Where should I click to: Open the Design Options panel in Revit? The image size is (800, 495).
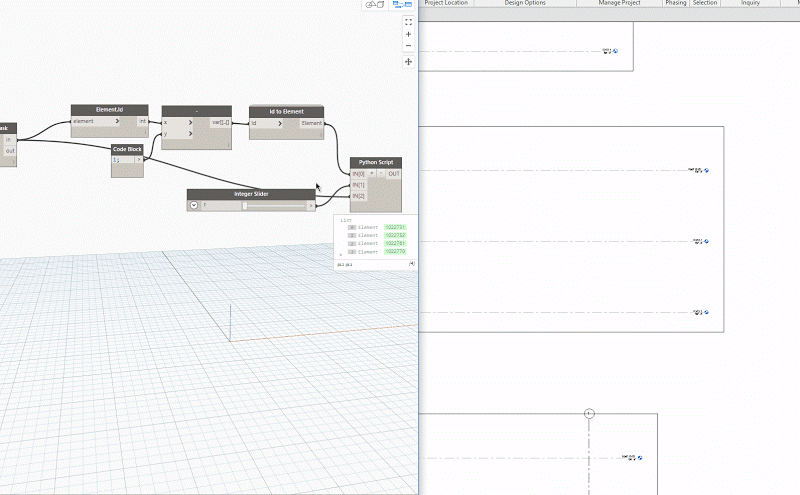coord(525,3)
